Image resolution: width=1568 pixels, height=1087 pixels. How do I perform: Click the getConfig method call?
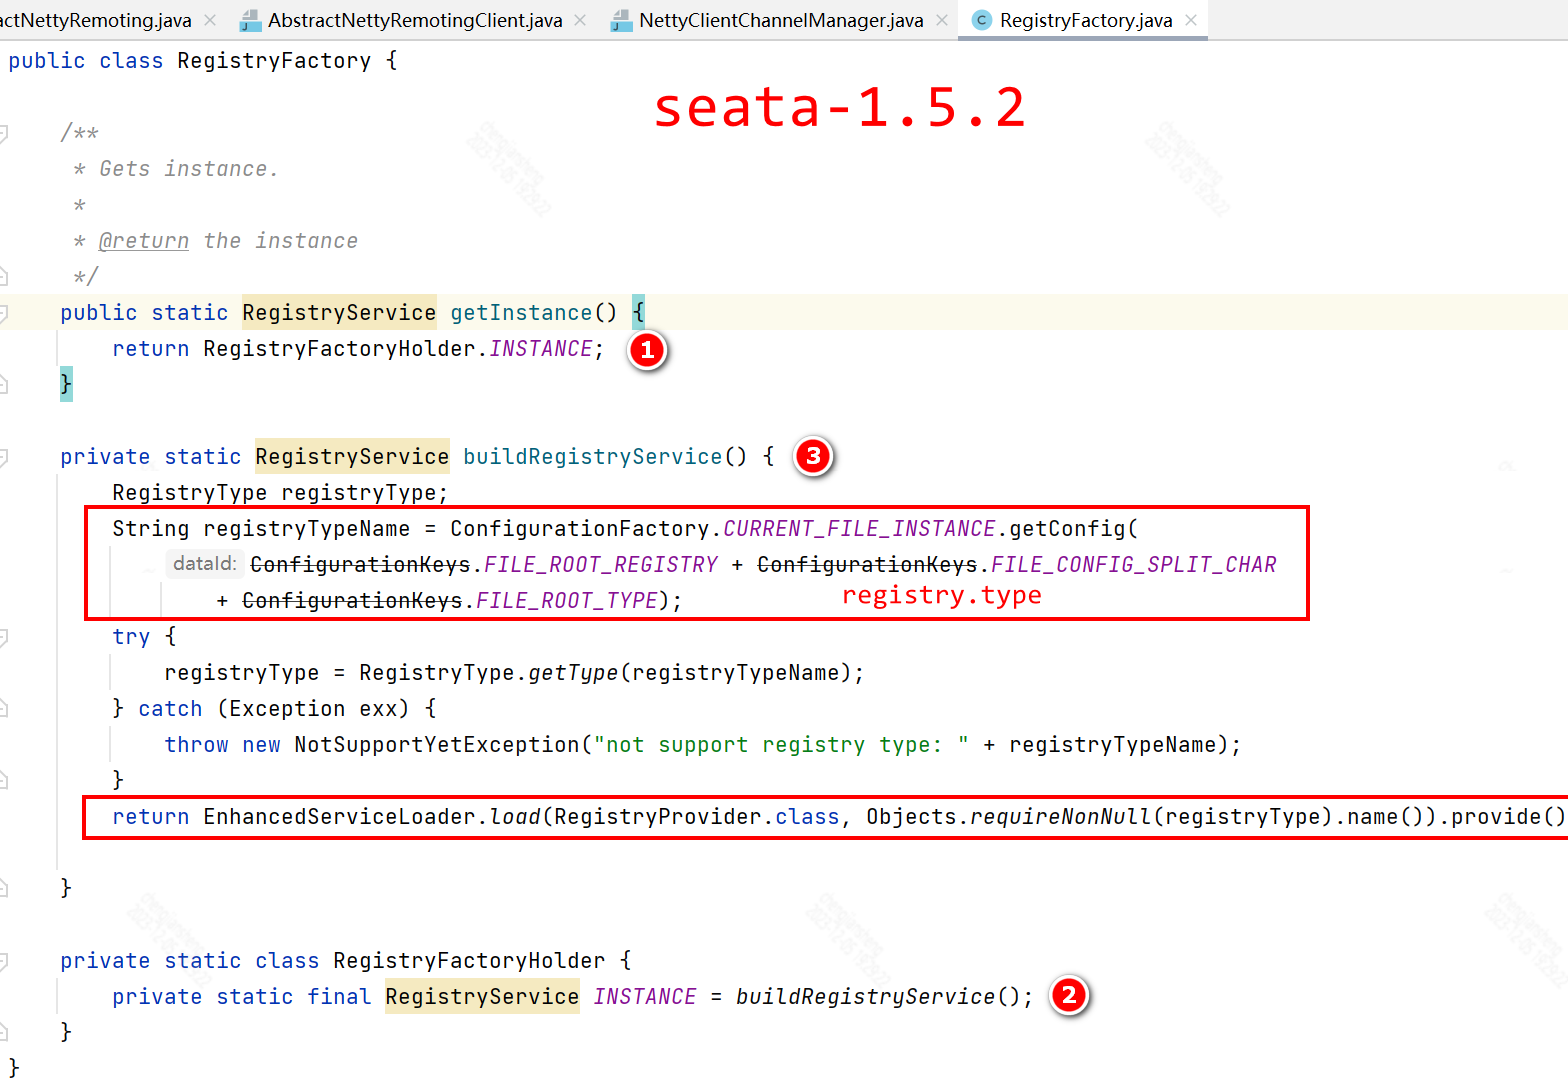tap(1067, 529)
